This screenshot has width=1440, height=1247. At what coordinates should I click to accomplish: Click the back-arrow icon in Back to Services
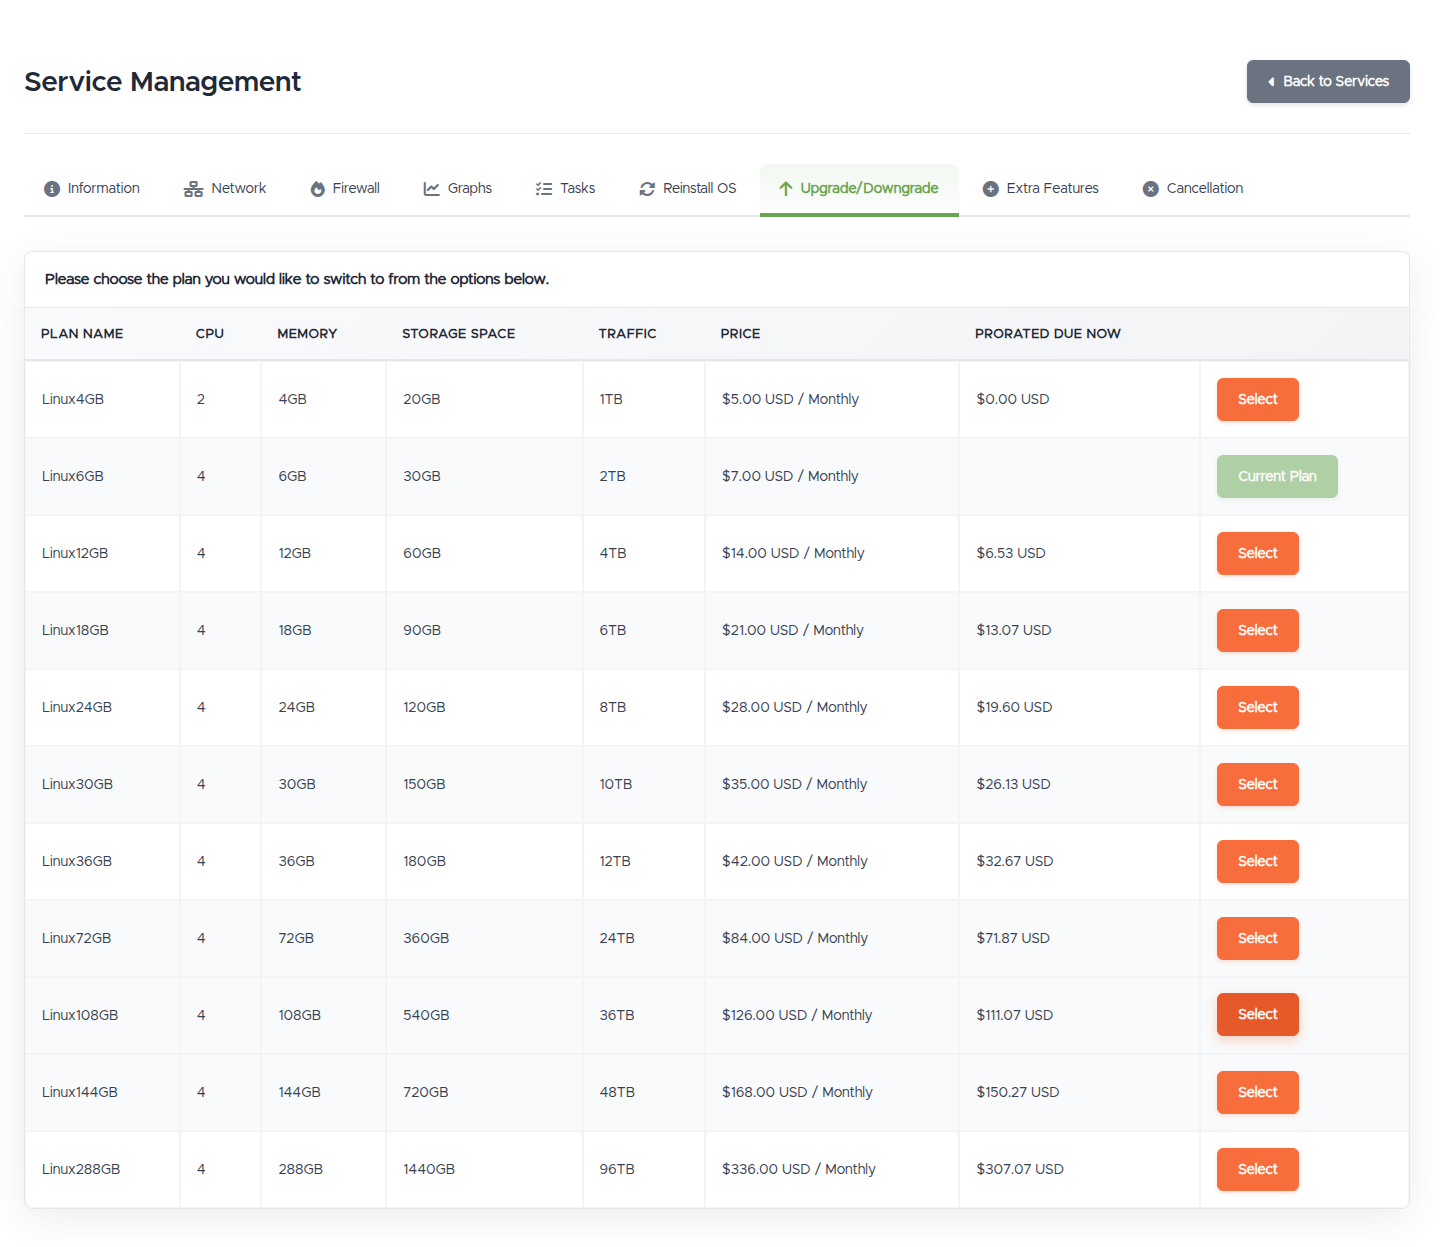click(1271, 82)
